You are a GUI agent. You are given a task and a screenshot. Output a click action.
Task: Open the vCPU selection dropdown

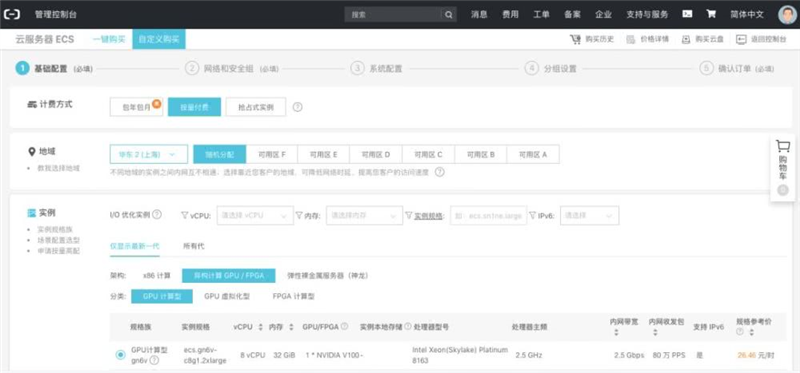(x=255, y=215)
